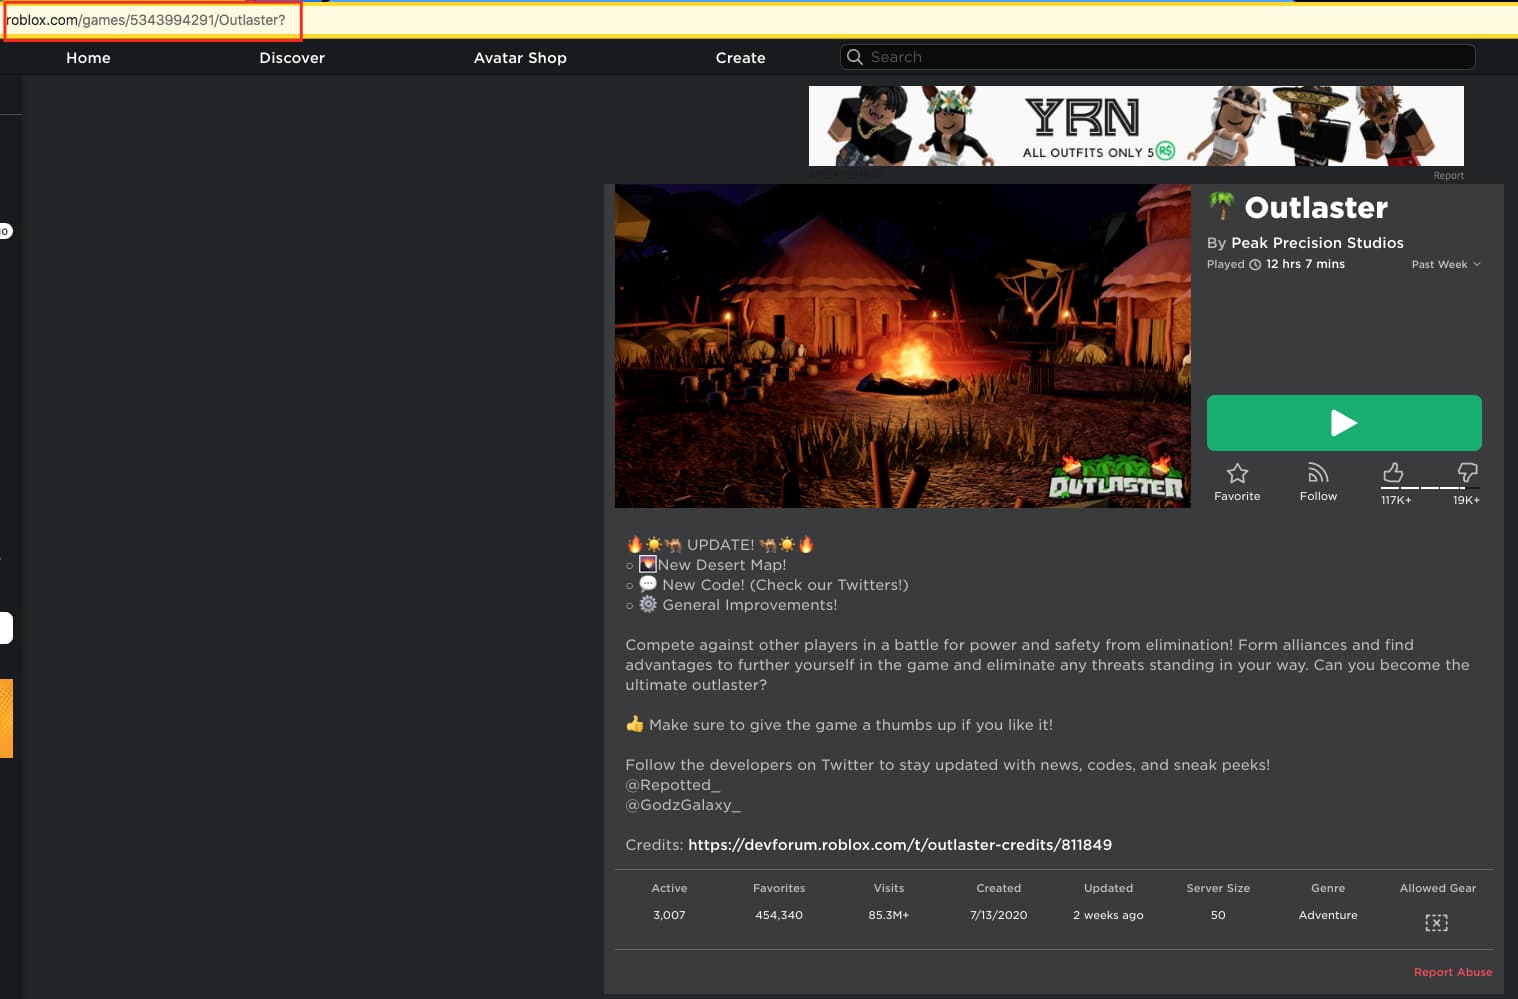
Task: Open the Discover page
Action: (x=292, y=58)
